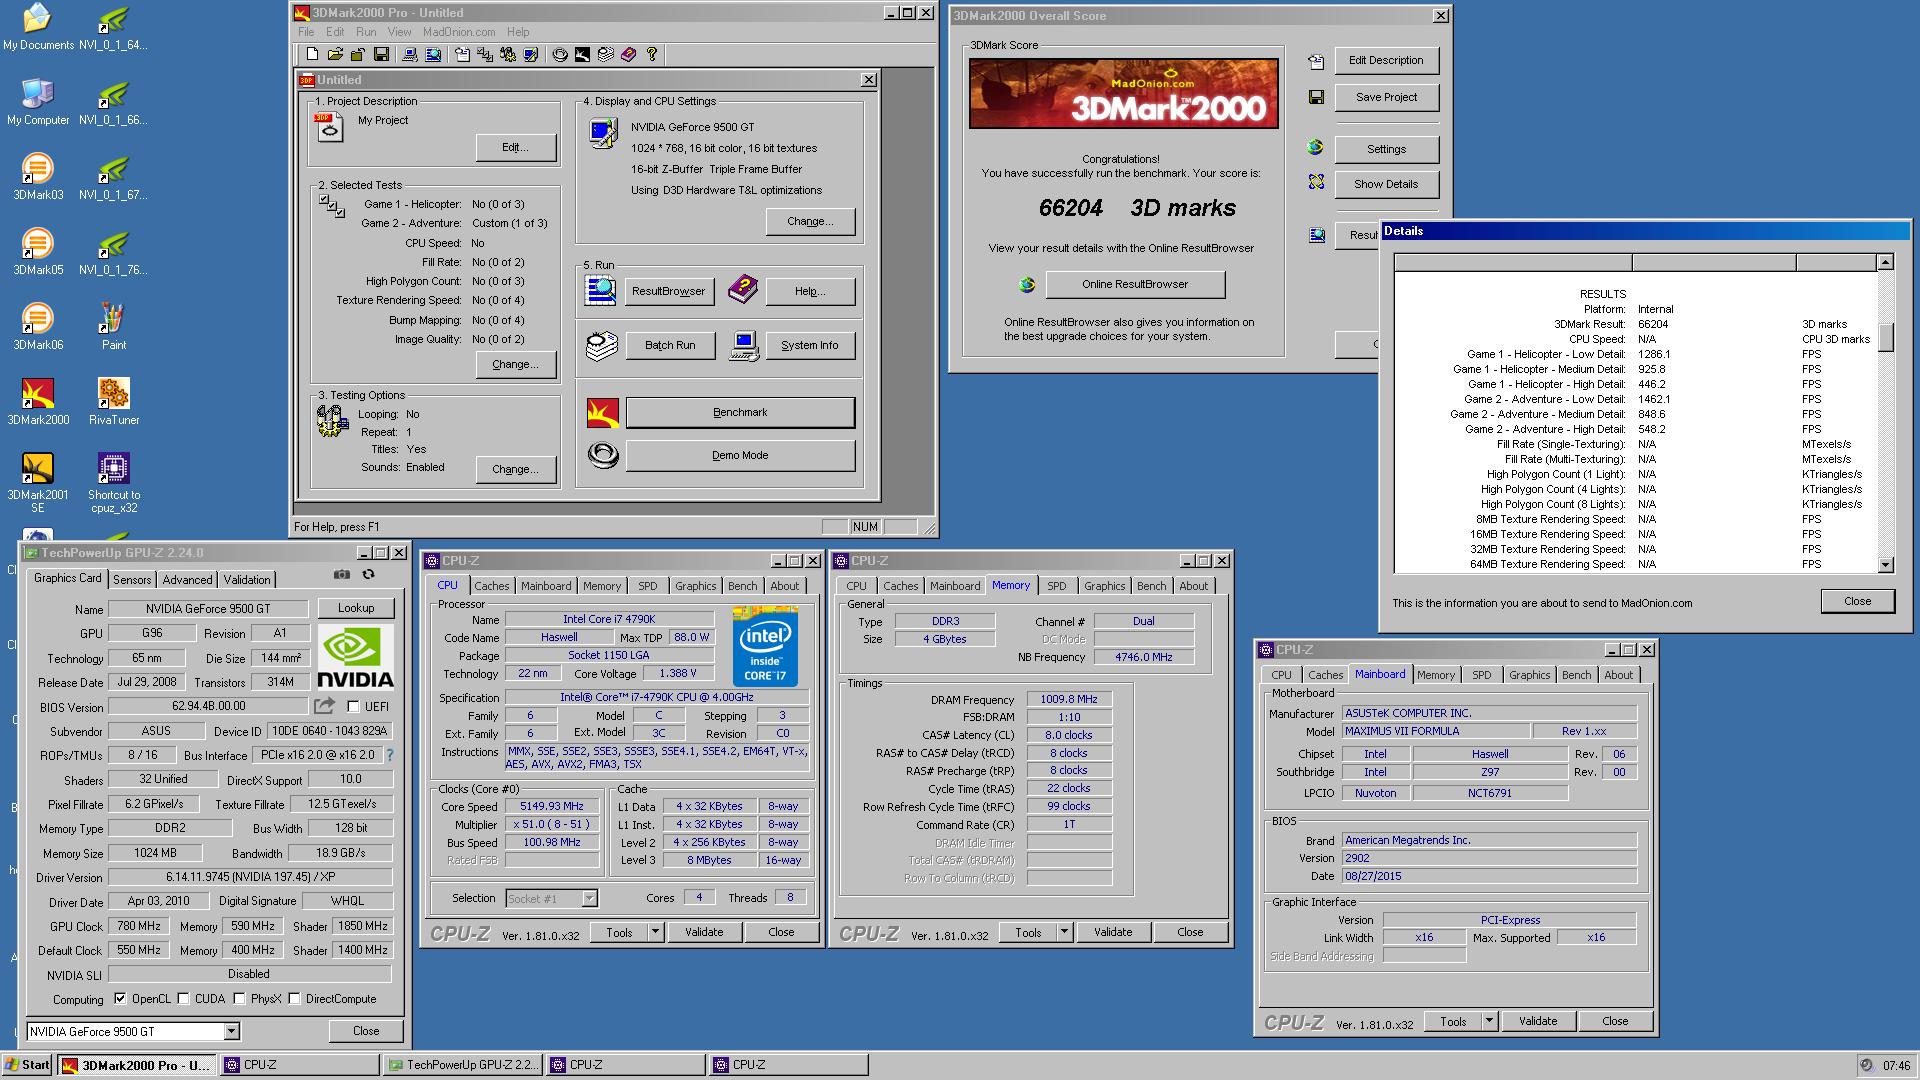
Task: Click the system tray icon beside clock
Action: pos(1866,1065)
